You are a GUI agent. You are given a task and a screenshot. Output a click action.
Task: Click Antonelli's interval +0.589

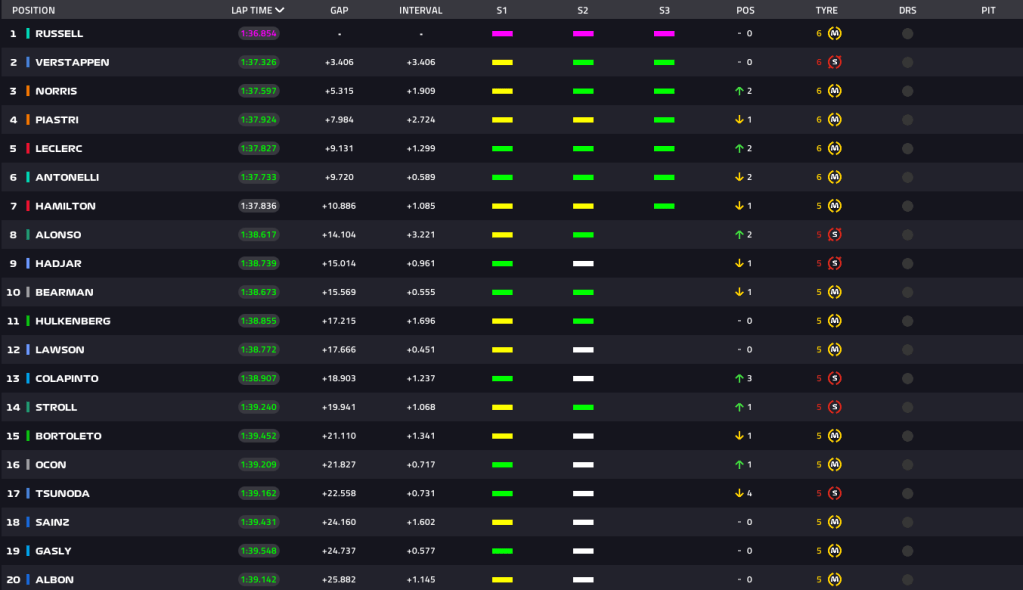[421, 177]
